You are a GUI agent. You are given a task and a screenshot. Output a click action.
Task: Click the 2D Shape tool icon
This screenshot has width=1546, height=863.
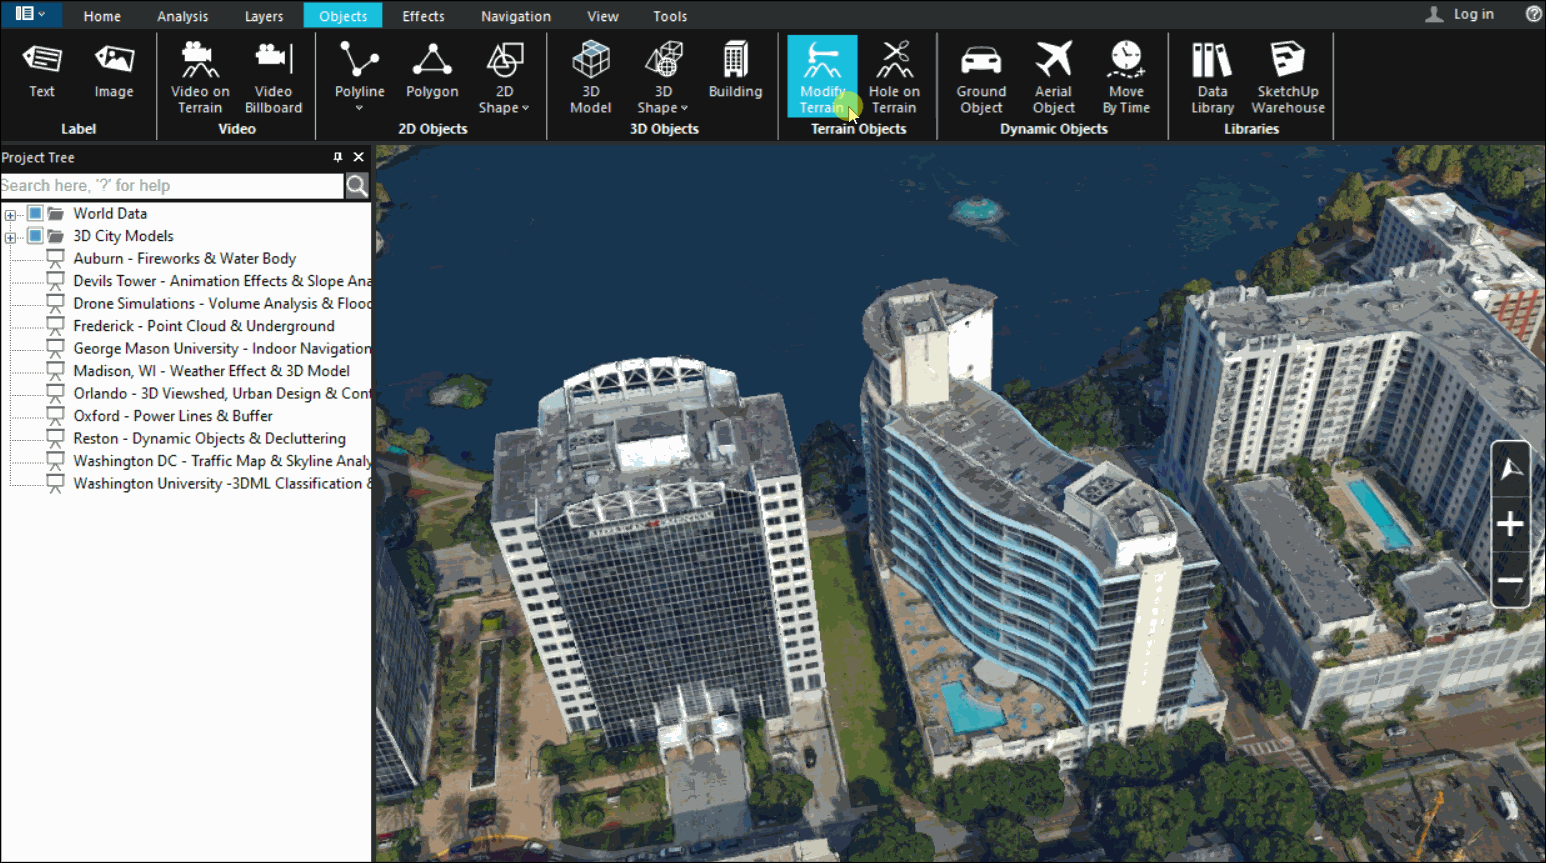tap(504, 62)
